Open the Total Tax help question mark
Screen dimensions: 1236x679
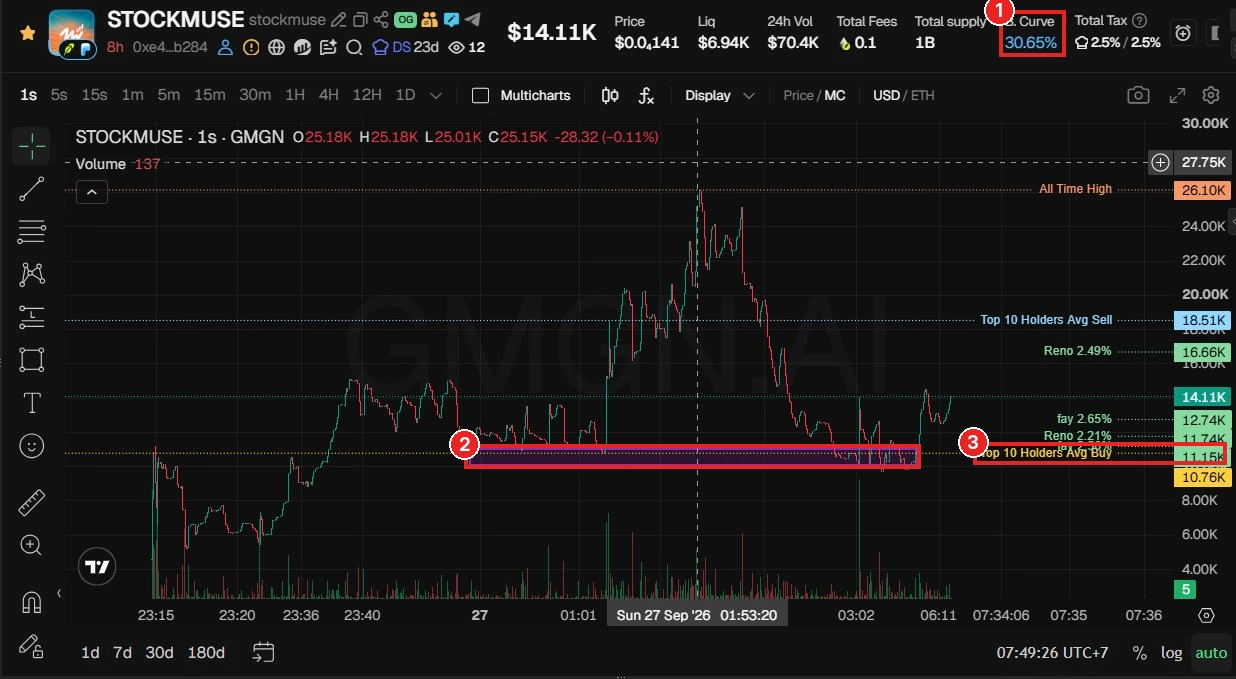(x=1139, y=20)
